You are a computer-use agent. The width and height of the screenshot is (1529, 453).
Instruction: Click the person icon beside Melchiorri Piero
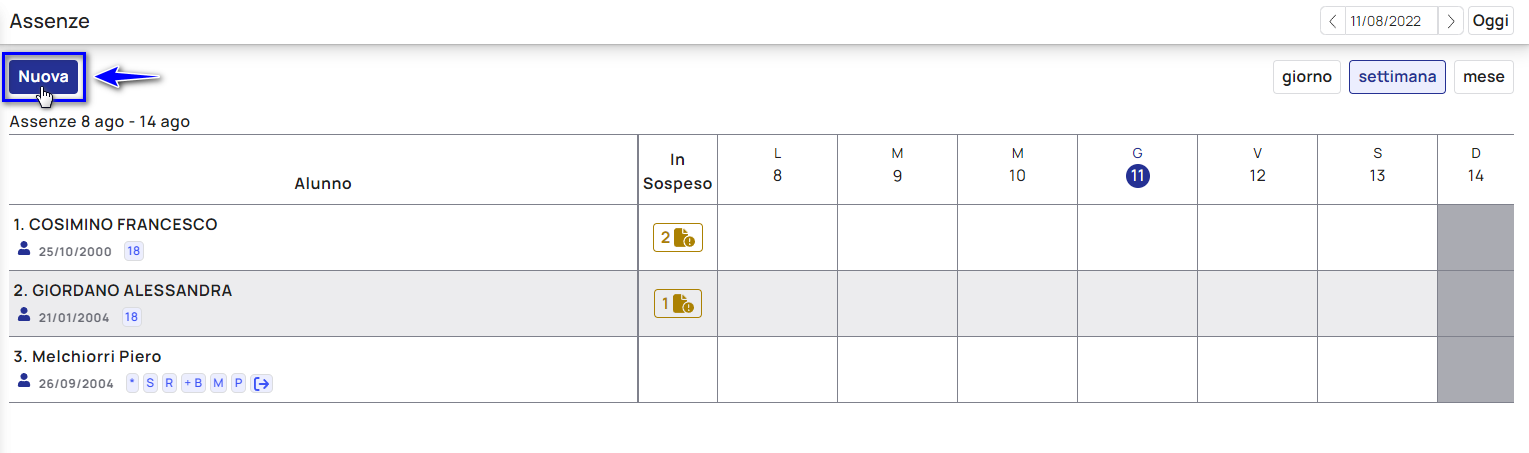point(25,382)
